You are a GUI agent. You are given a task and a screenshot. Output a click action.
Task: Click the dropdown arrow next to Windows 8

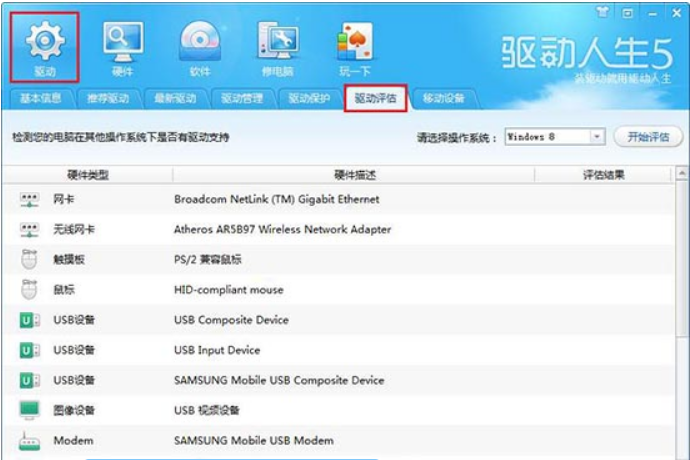tap(597, 137)
